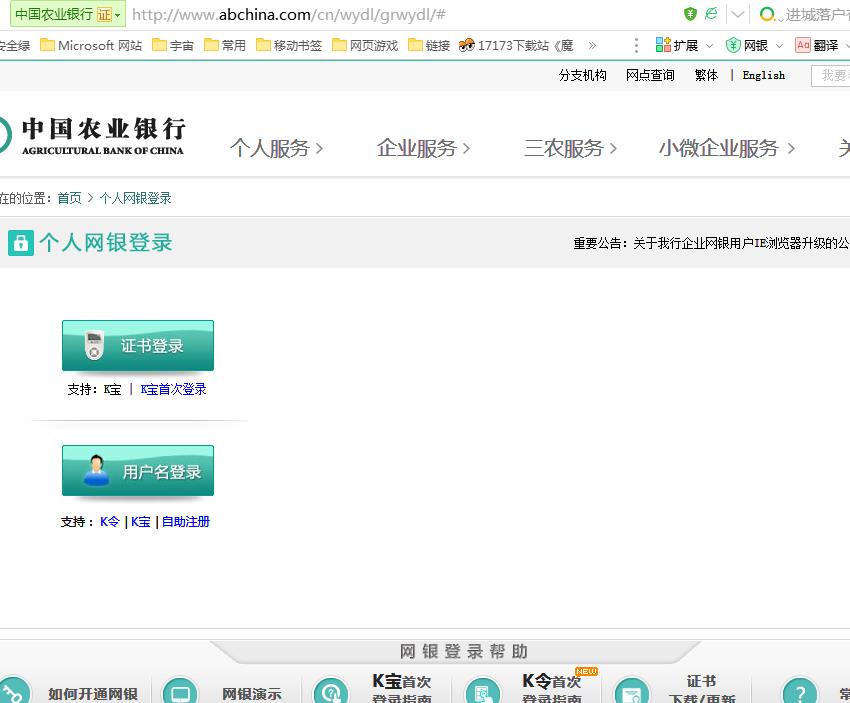Expand the 网银 dropdown arrow
Screen dimensions: 850x703
coord(779,46)
